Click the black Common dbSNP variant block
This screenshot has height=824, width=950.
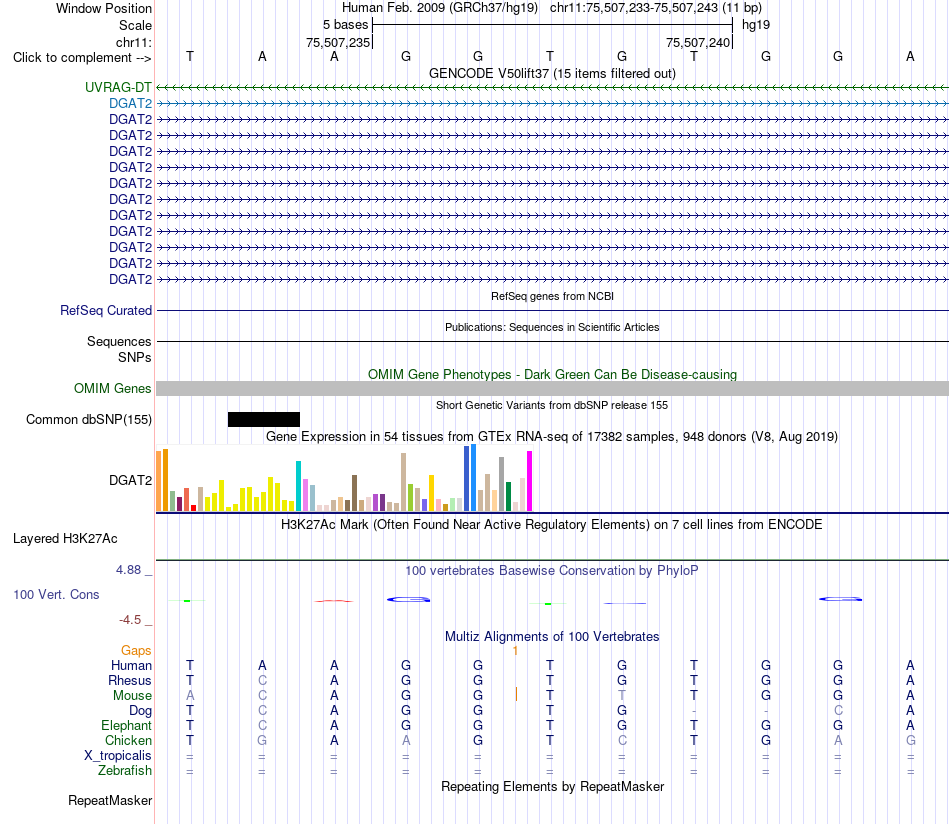[x=264, y=419]
